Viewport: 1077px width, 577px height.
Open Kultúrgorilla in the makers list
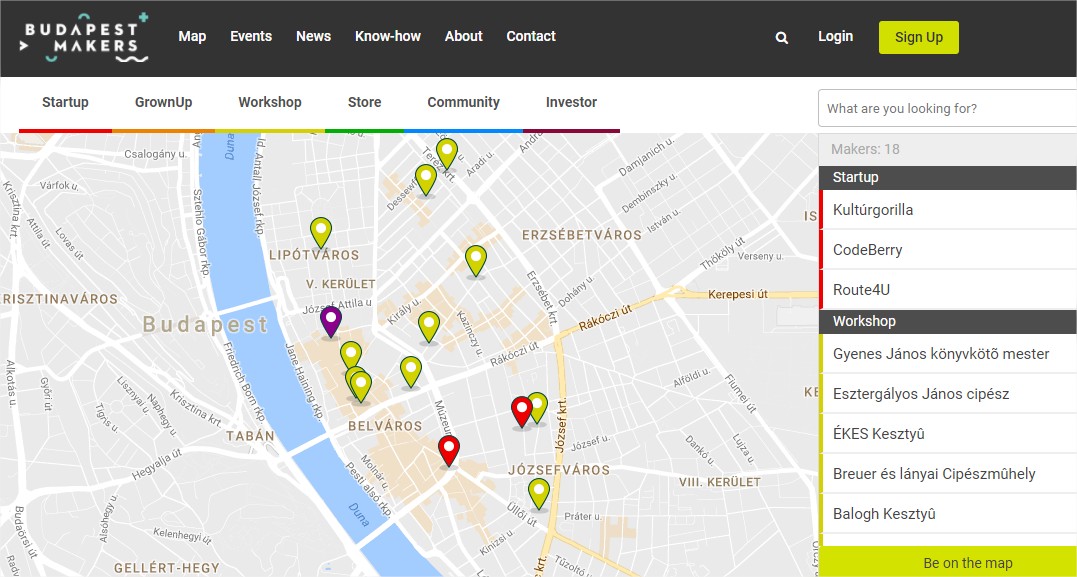coord(948,210)
